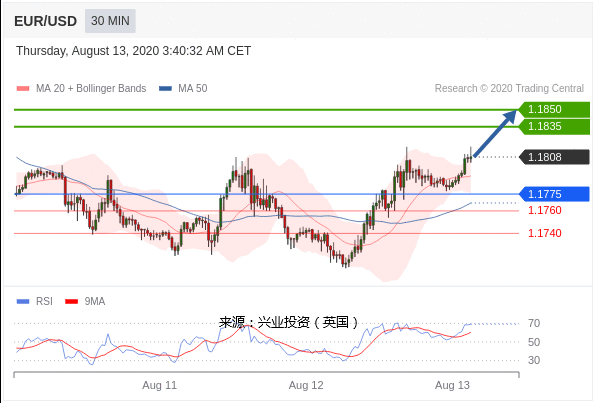
Task: Click the RSI 70 level label
Action: click(534, 323)
